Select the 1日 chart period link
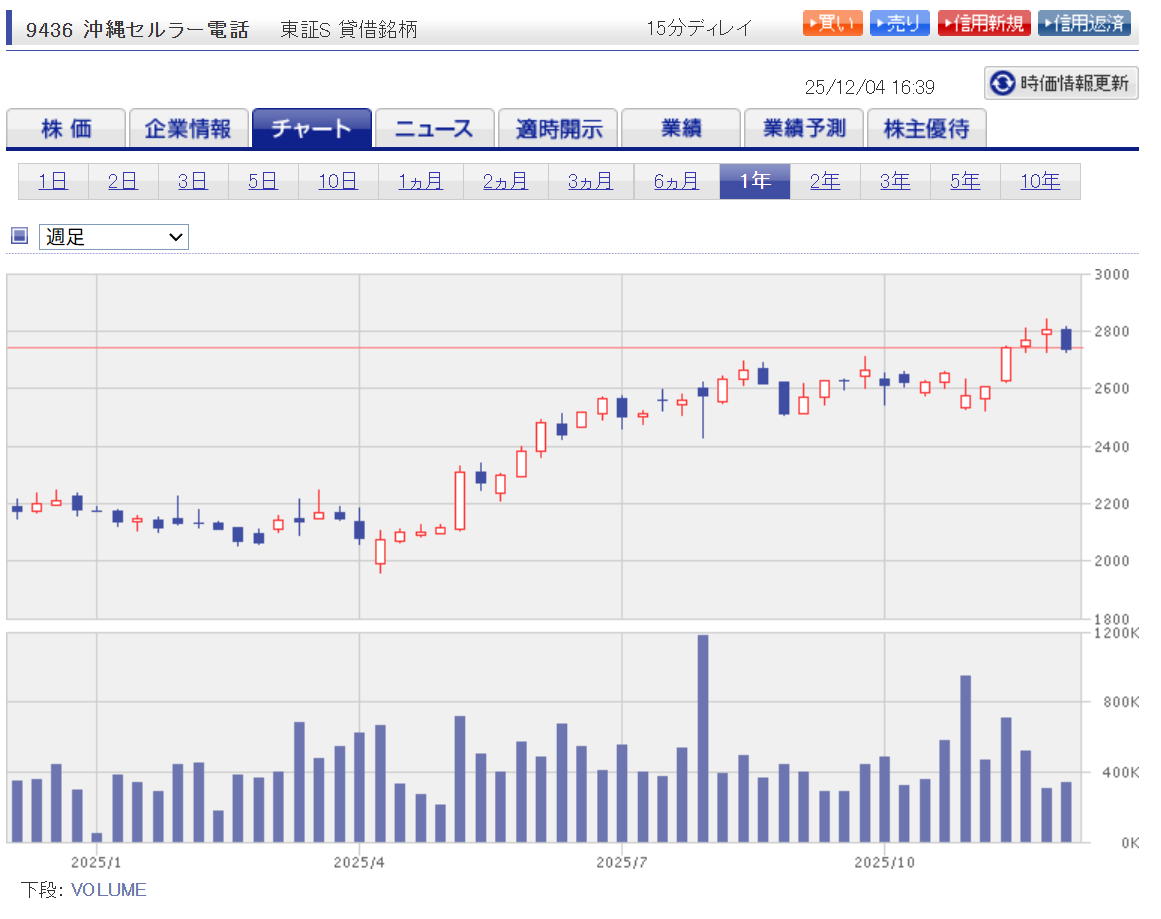 pyautogui.click(x=53, y=182)
